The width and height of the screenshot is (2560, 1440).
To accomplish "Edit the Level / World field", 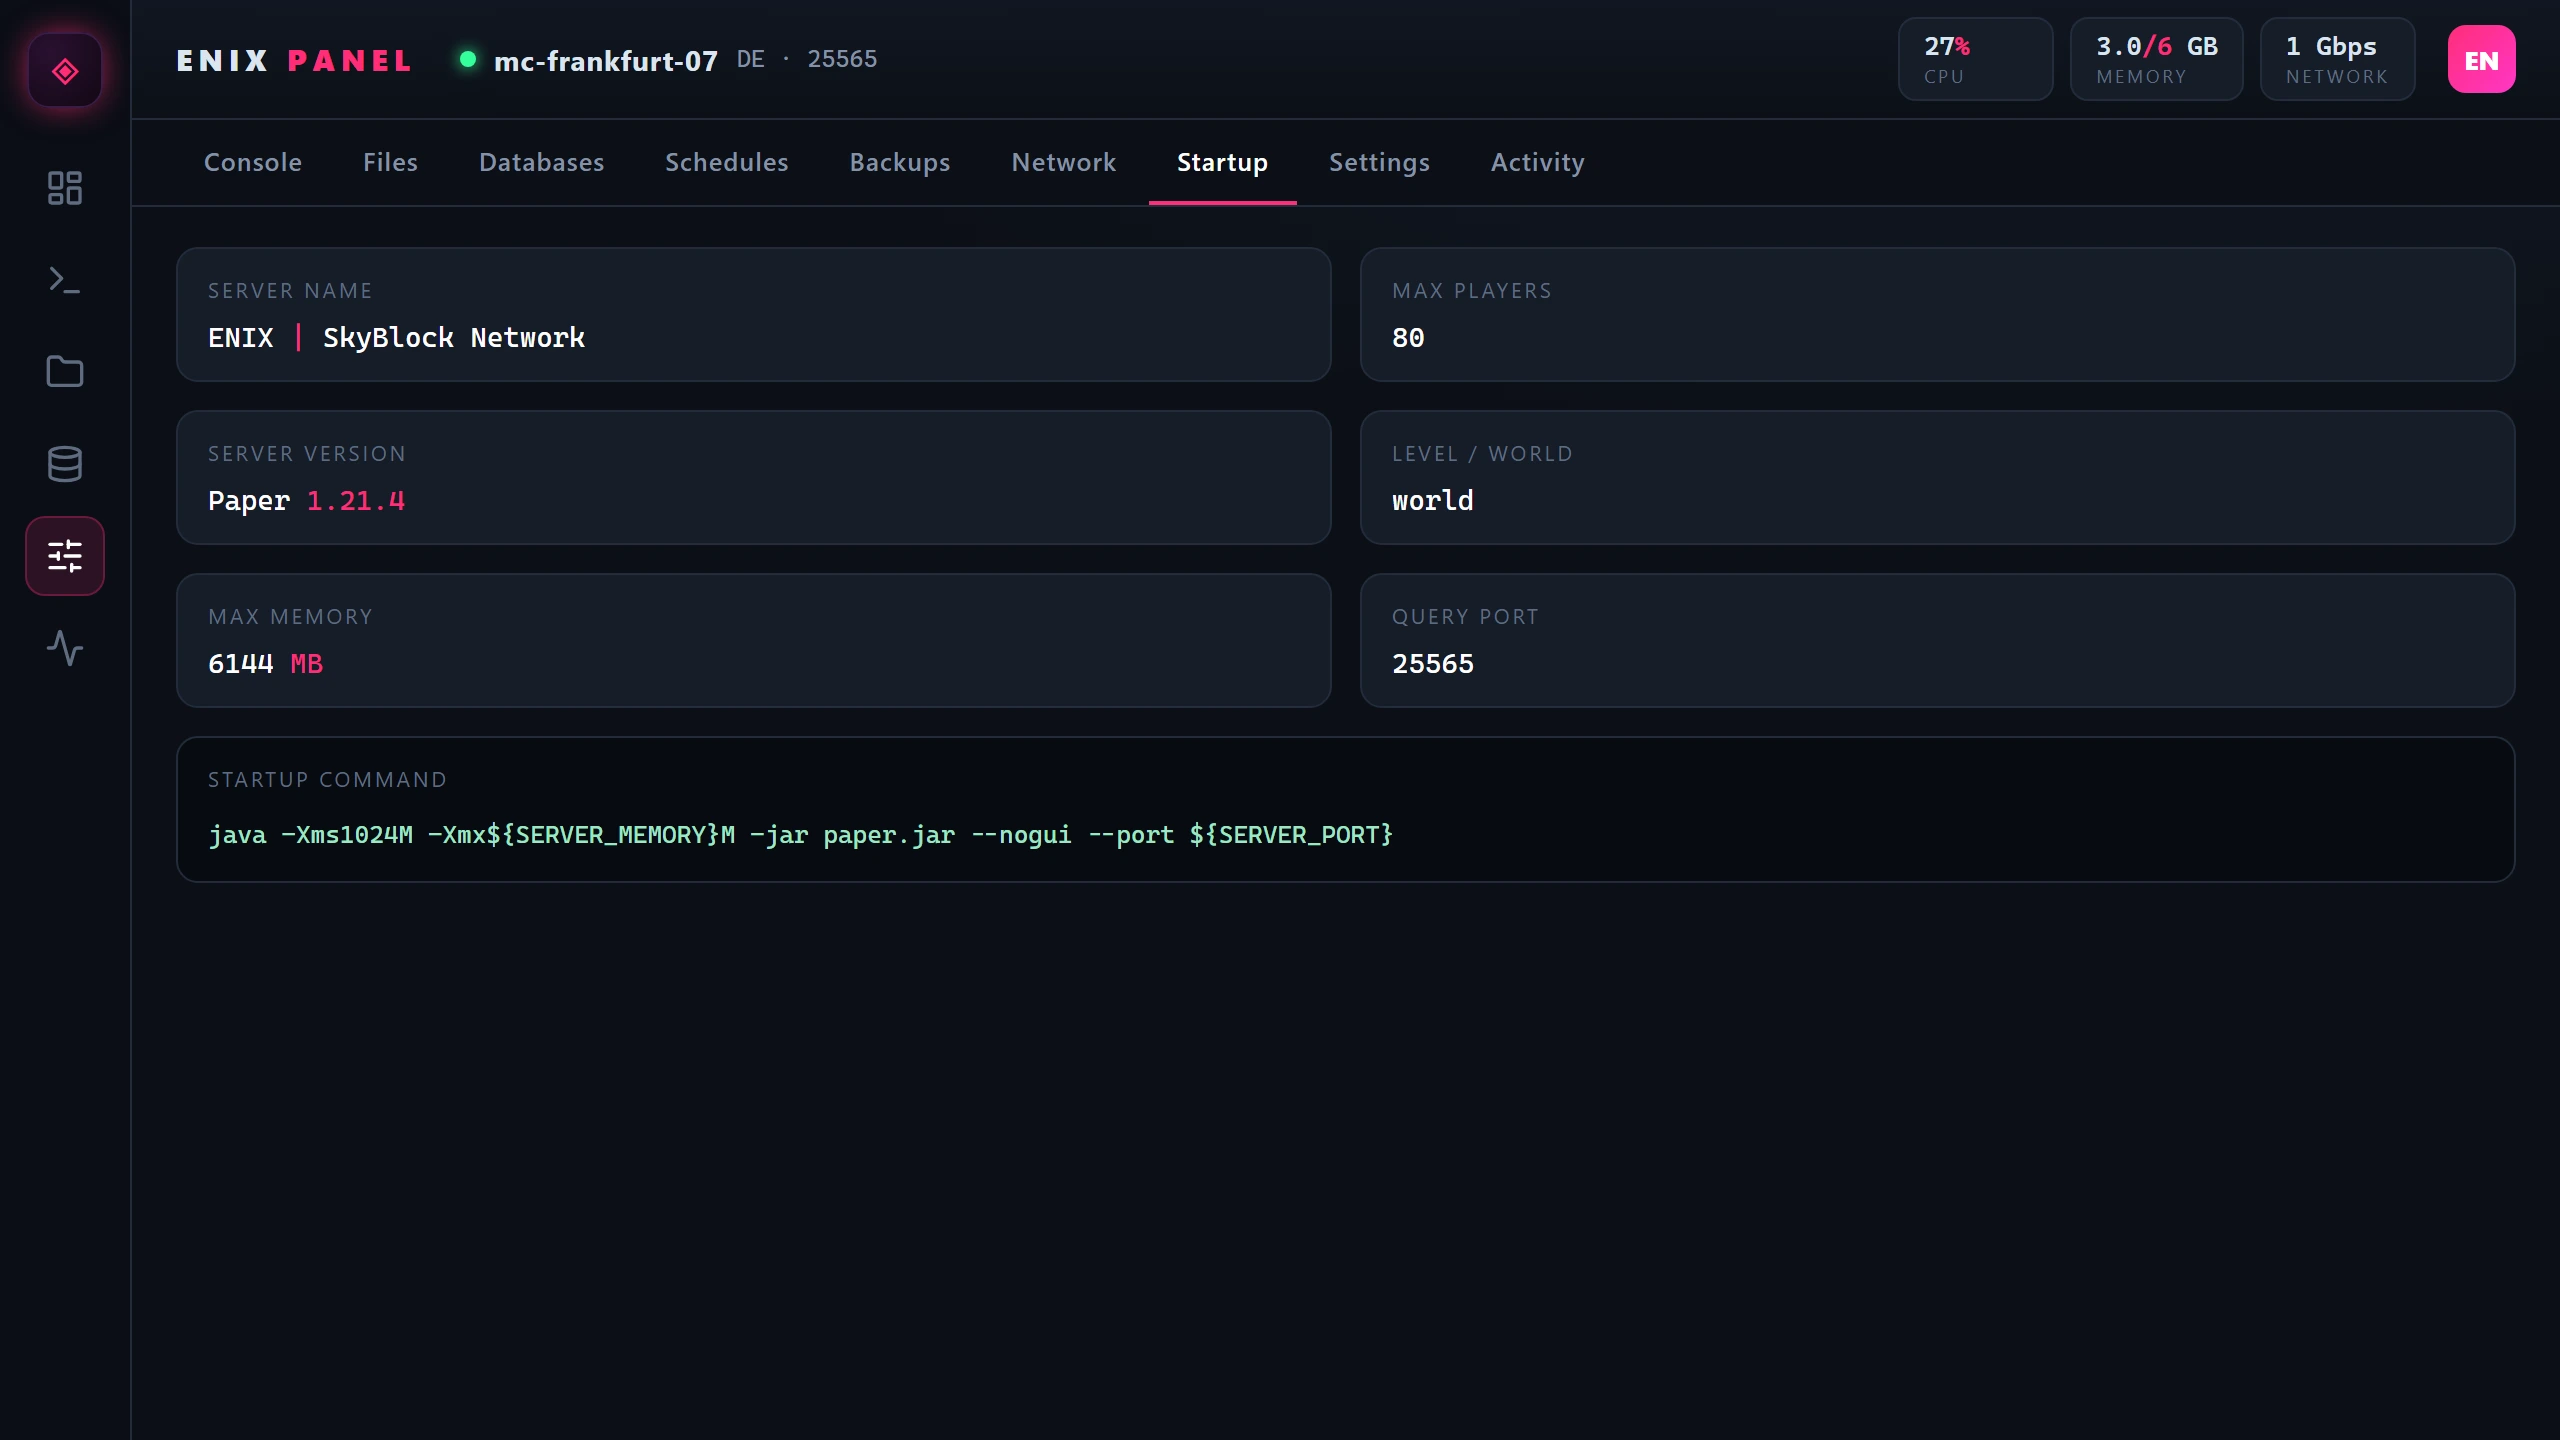I will point(1937,477).
